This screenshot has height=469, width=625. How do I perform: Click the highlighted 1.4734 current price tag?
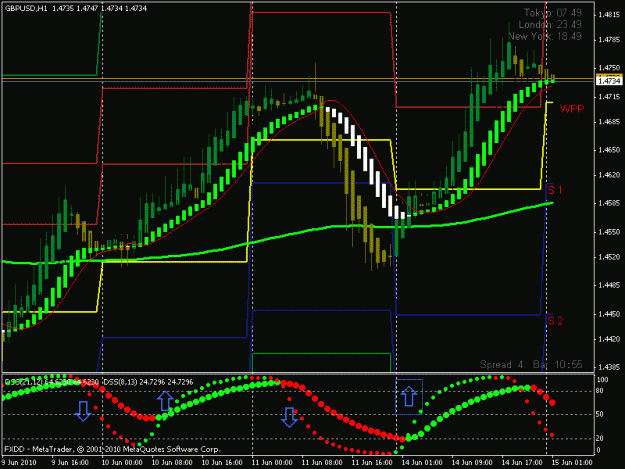pos(609,81)
